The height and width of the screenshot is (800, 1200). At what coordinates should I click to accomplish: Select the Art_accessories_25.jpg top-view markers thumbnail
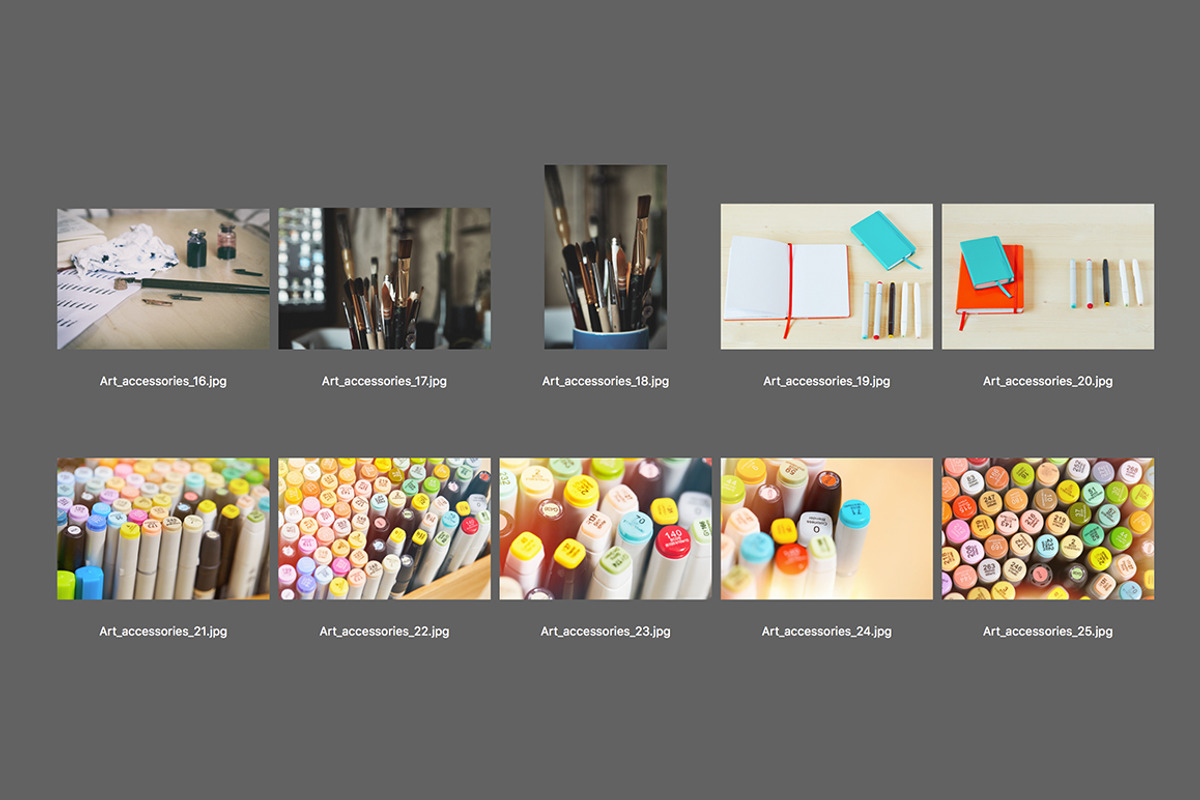(x=1048, y=529)
